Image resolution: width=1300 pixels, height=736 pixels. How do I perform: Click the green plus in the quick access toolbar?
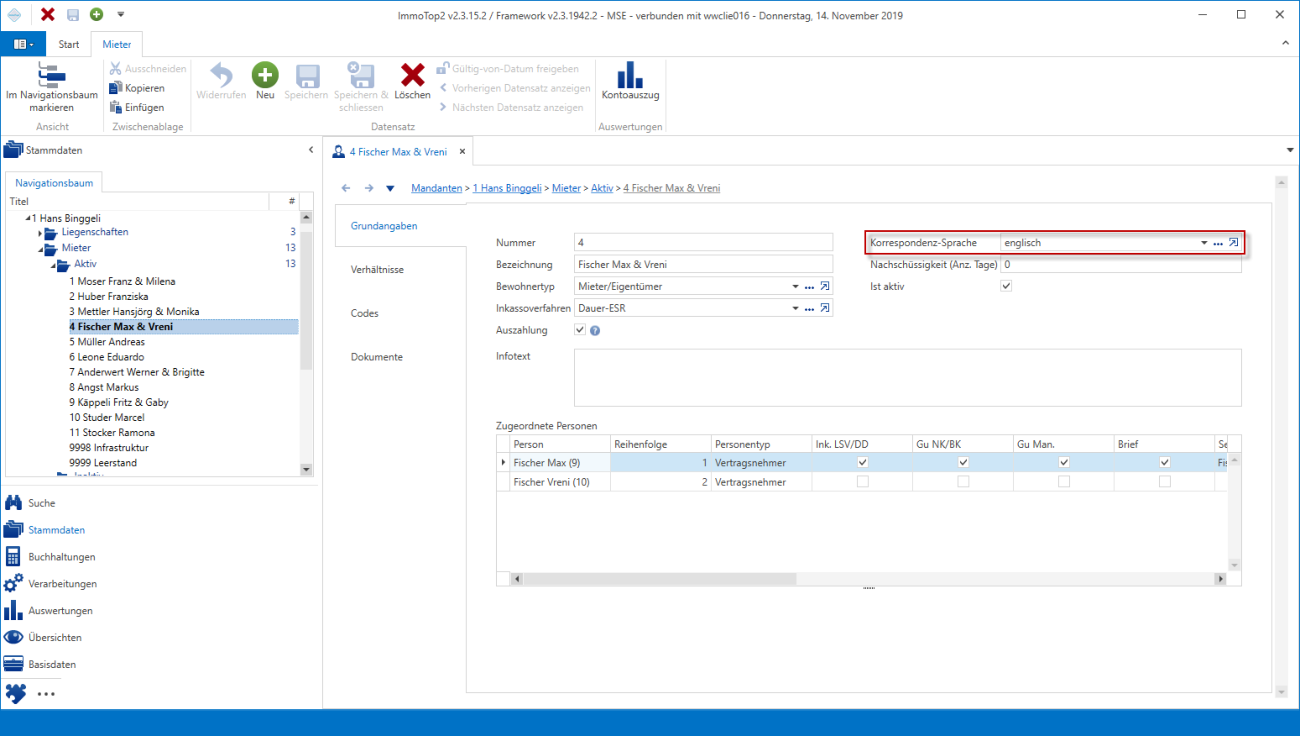tap(96, 14)
